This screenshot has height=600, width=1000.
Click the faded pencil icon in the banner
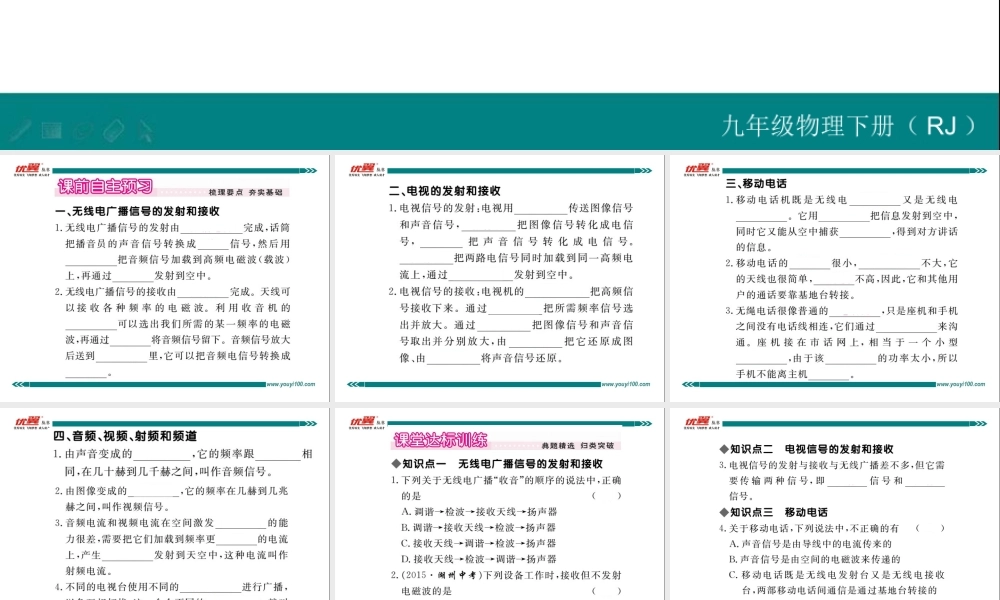click(20, 130)
